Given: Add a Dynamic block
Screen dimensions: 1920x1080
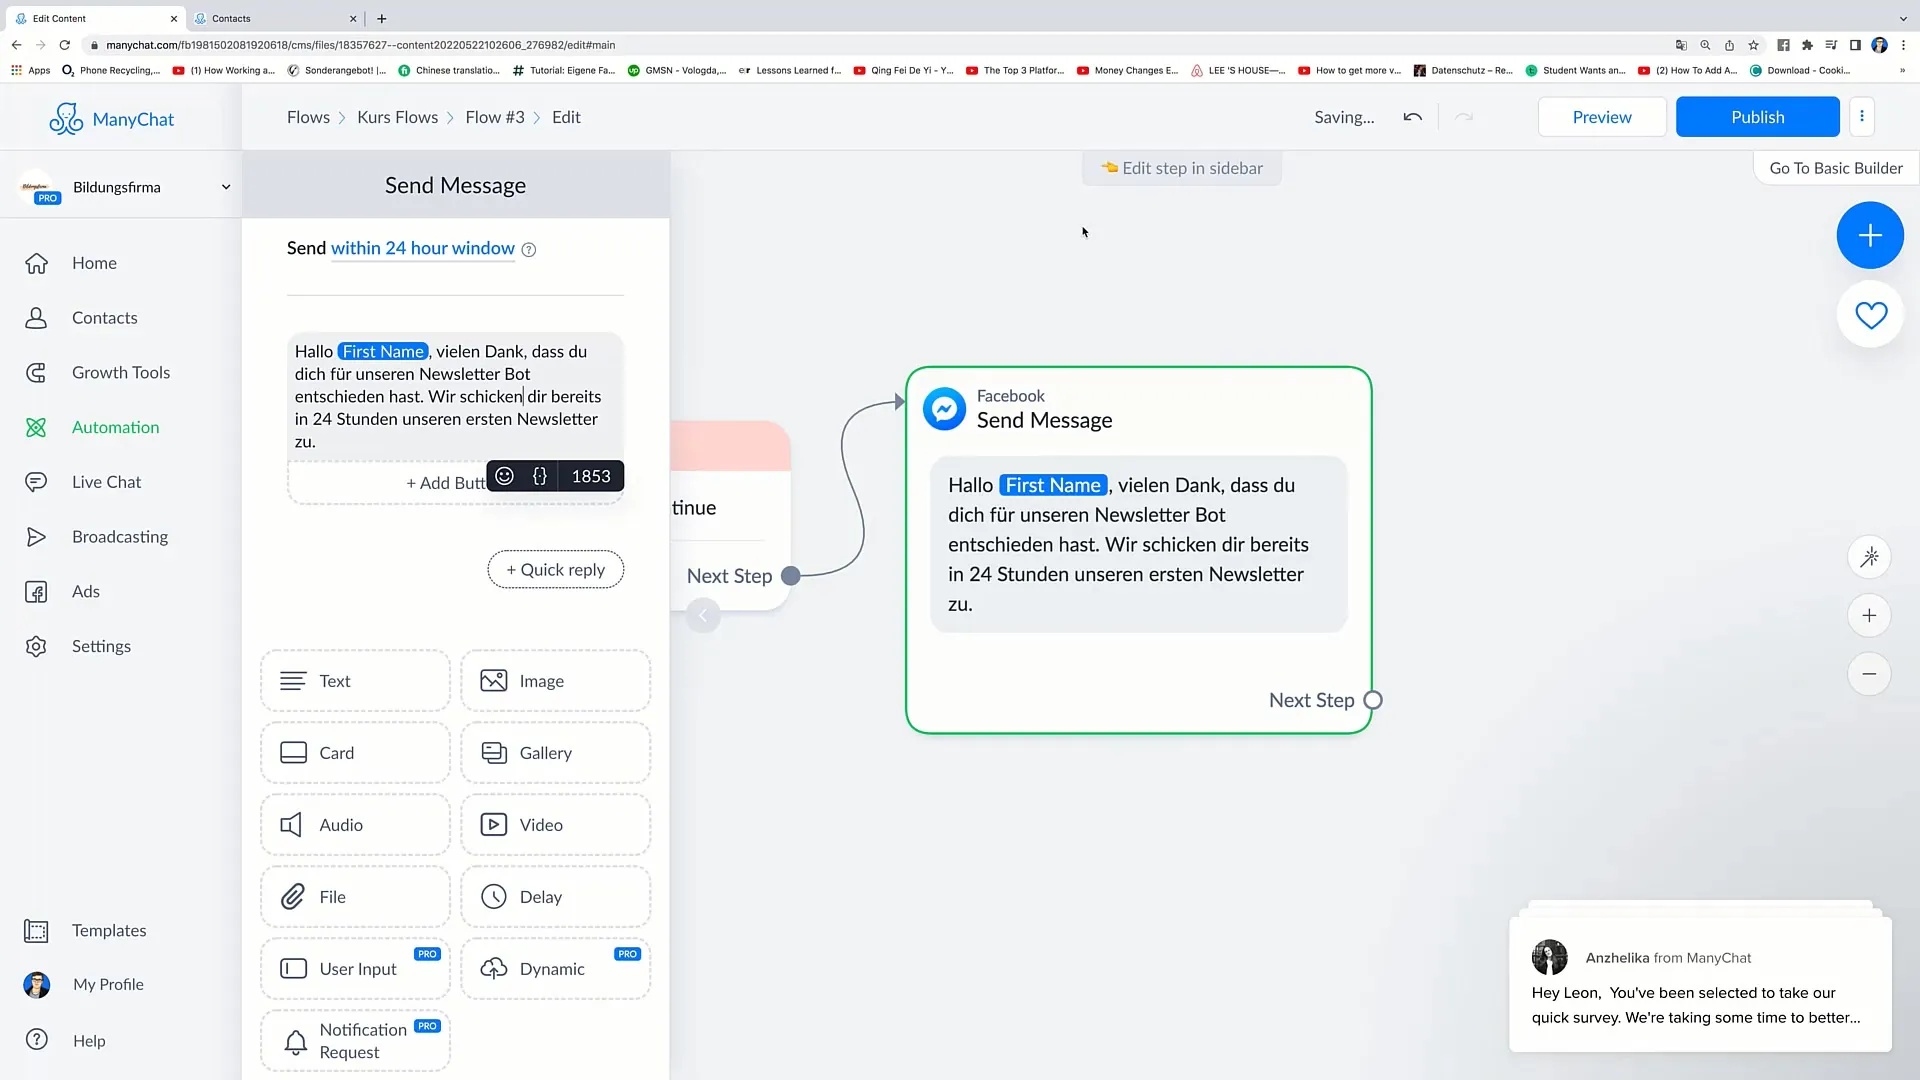Looking at the screenshot, I should point(555,969).
